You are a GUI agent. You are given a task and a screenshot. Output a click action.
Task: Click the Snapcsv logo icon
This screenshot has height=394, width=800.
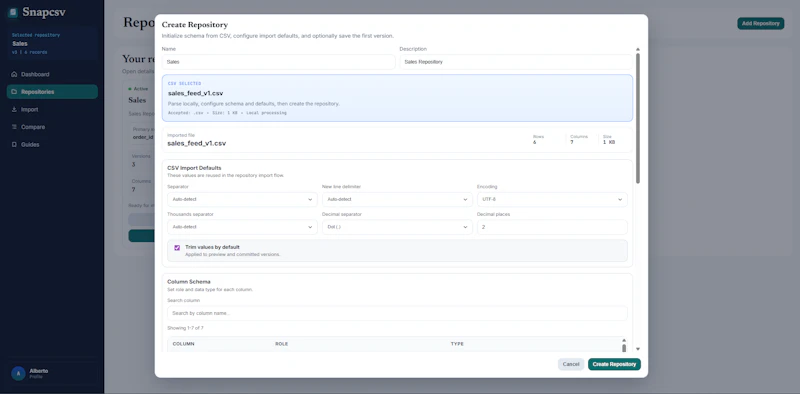pyautogui.click(x=13, y=12)
